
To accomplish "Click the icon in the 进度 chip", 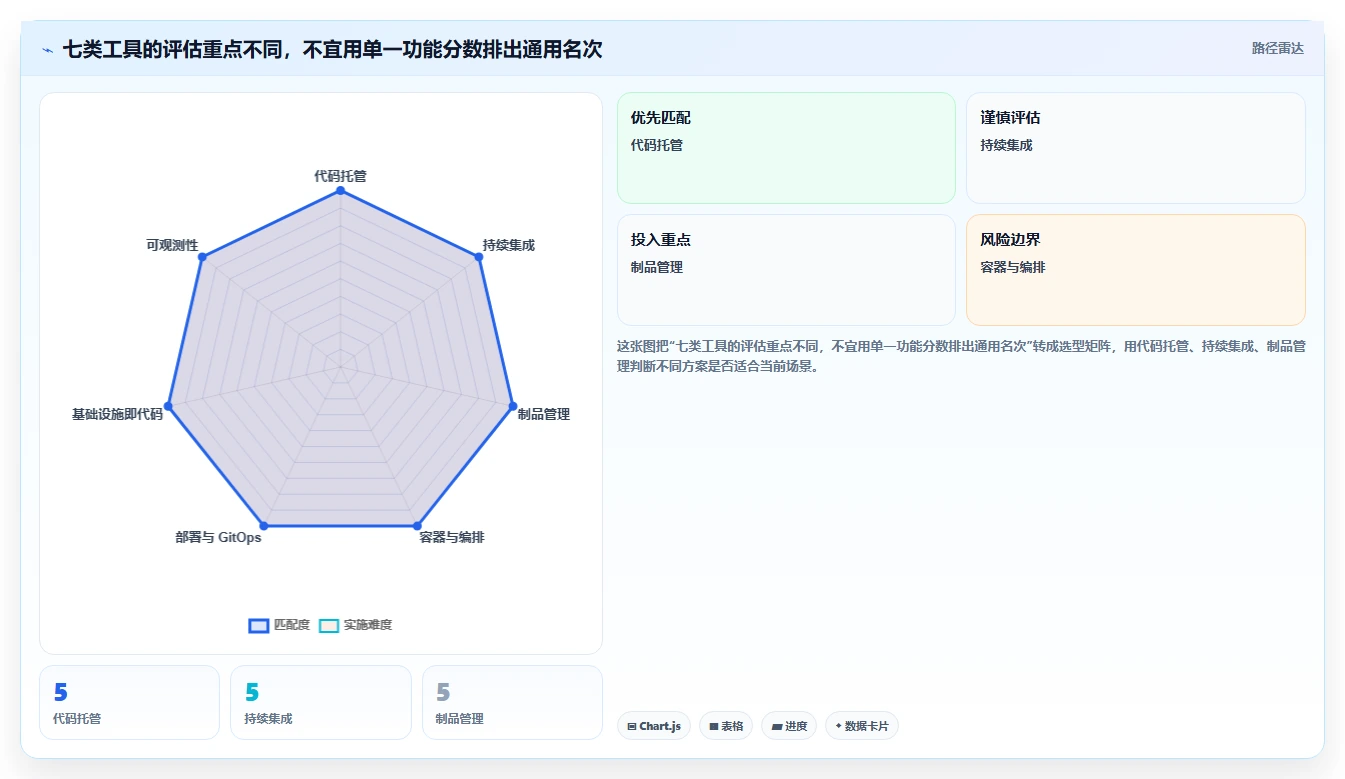I will (x=777, y=727).
